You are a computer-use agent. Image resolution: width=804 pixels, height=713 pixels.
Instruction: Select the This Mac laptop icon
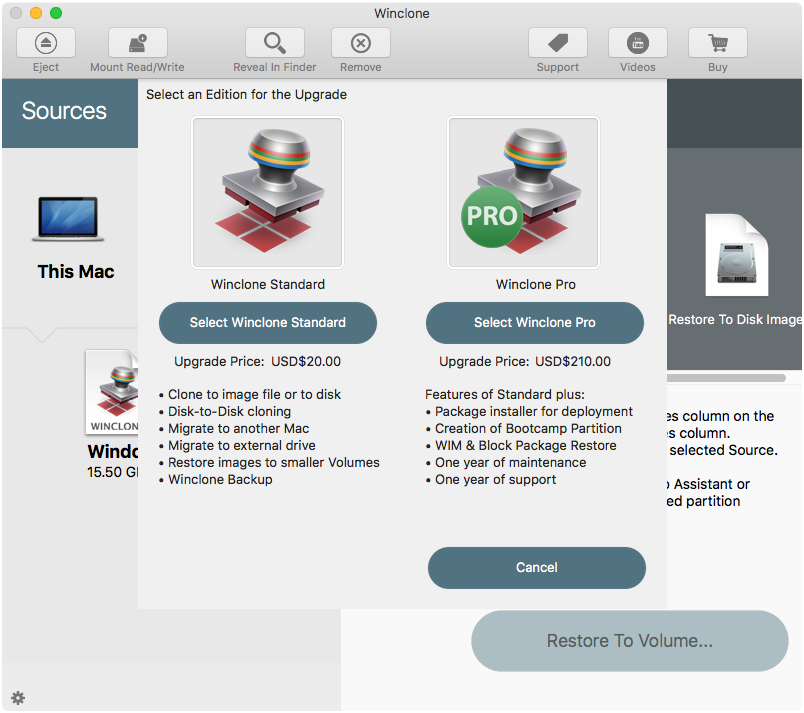68,219
